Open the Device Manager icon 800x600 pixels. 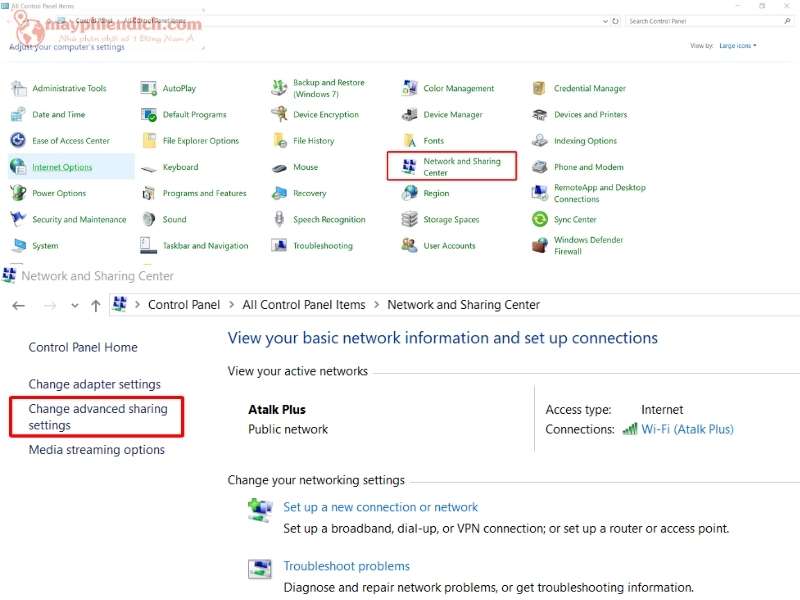pyautogui.click(x=409, y=115)
